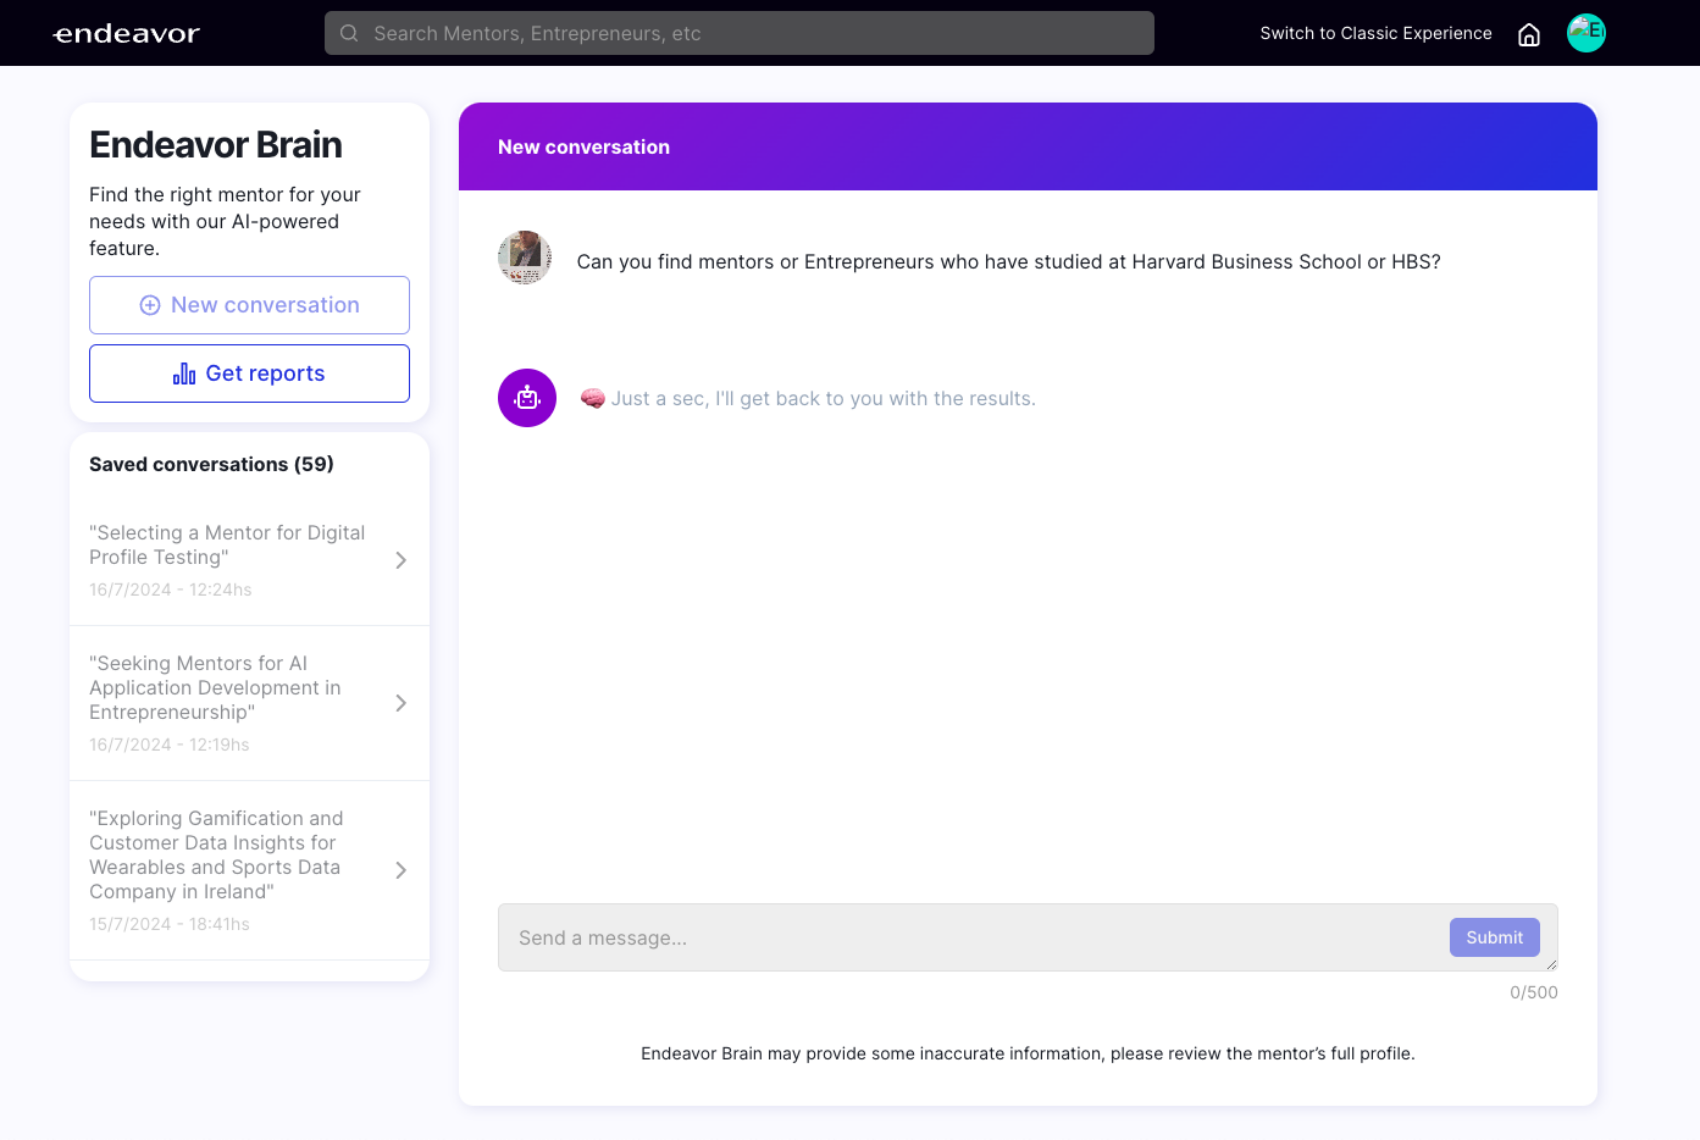Open "Seeking Mentors for AI Application Development" conversation
The width and height of the screenshot is (1700, 1140).
click(x=215, y=688)
